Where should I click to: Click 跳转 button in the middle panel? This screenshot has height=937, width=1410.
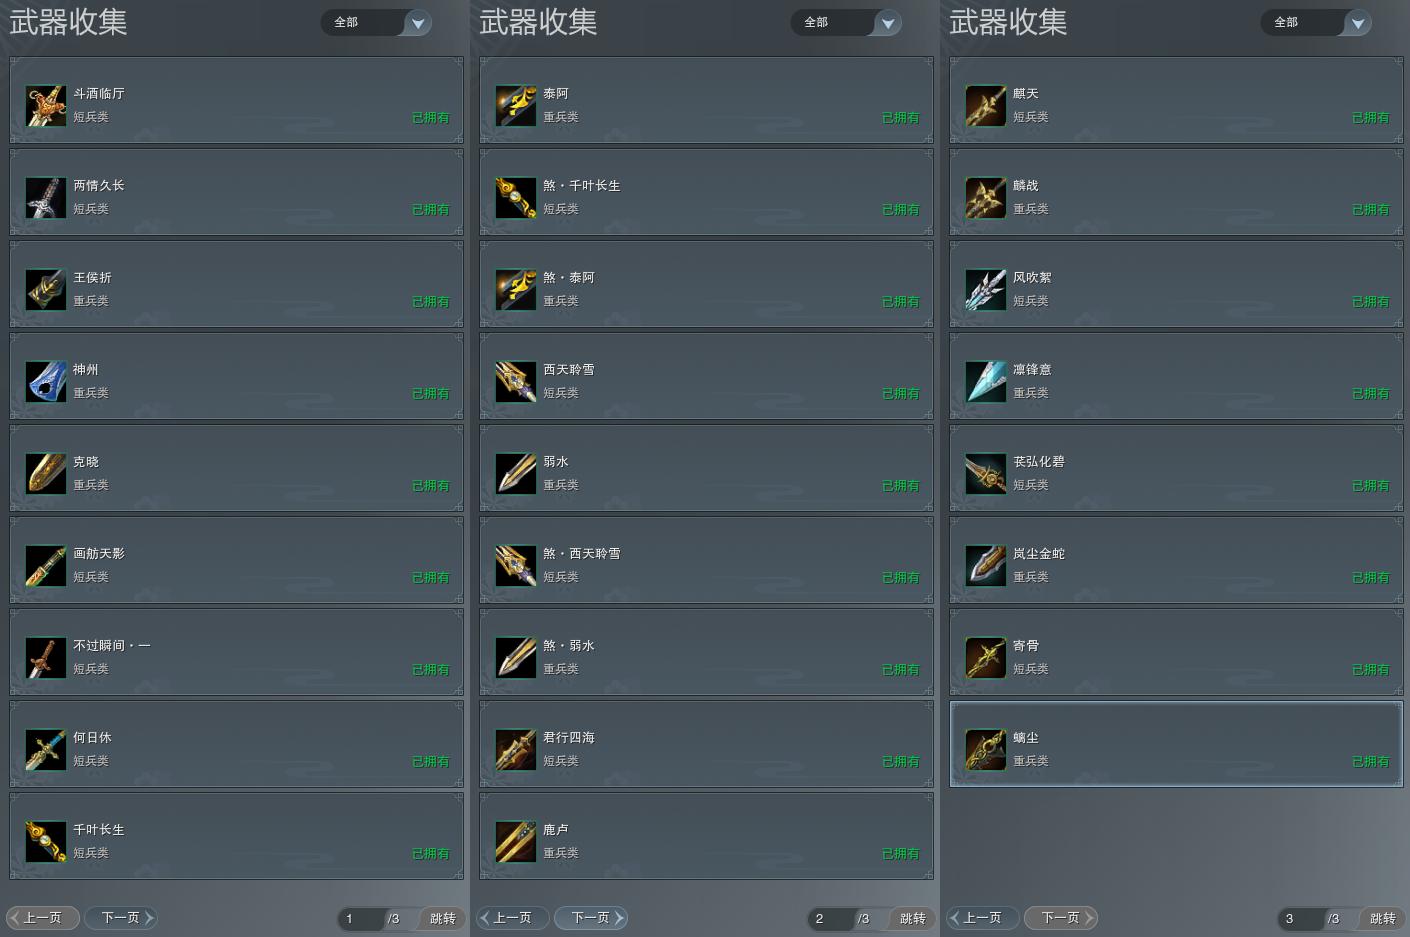click(x=912, y=918)
